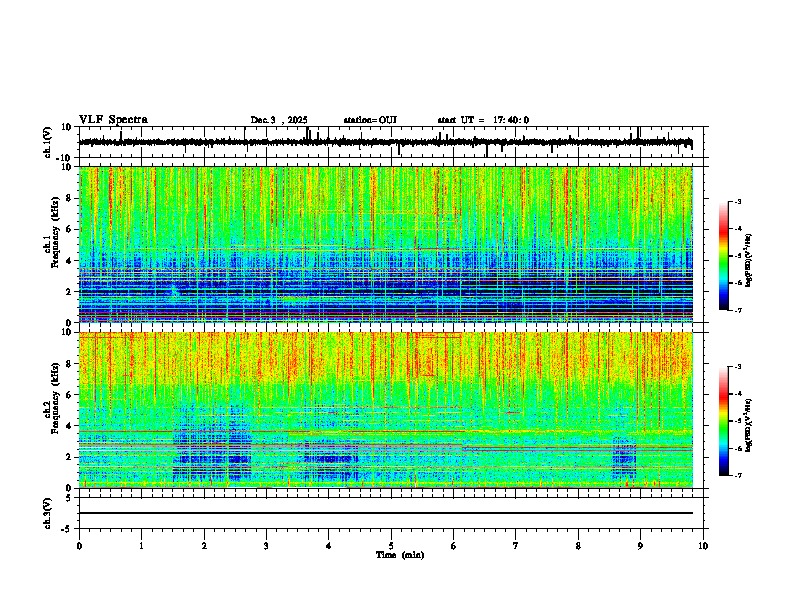This screenshot has height=612, width=792.
Task: Click time axis tick label '3'
Action: (x=266, y=546)
